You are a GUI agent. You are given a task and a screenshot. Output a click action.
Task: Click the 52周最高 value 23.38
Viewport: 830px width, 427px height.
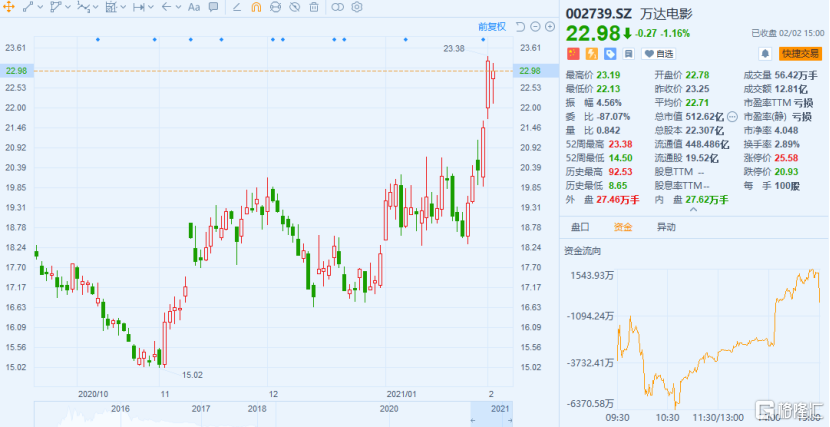[620, 144]
